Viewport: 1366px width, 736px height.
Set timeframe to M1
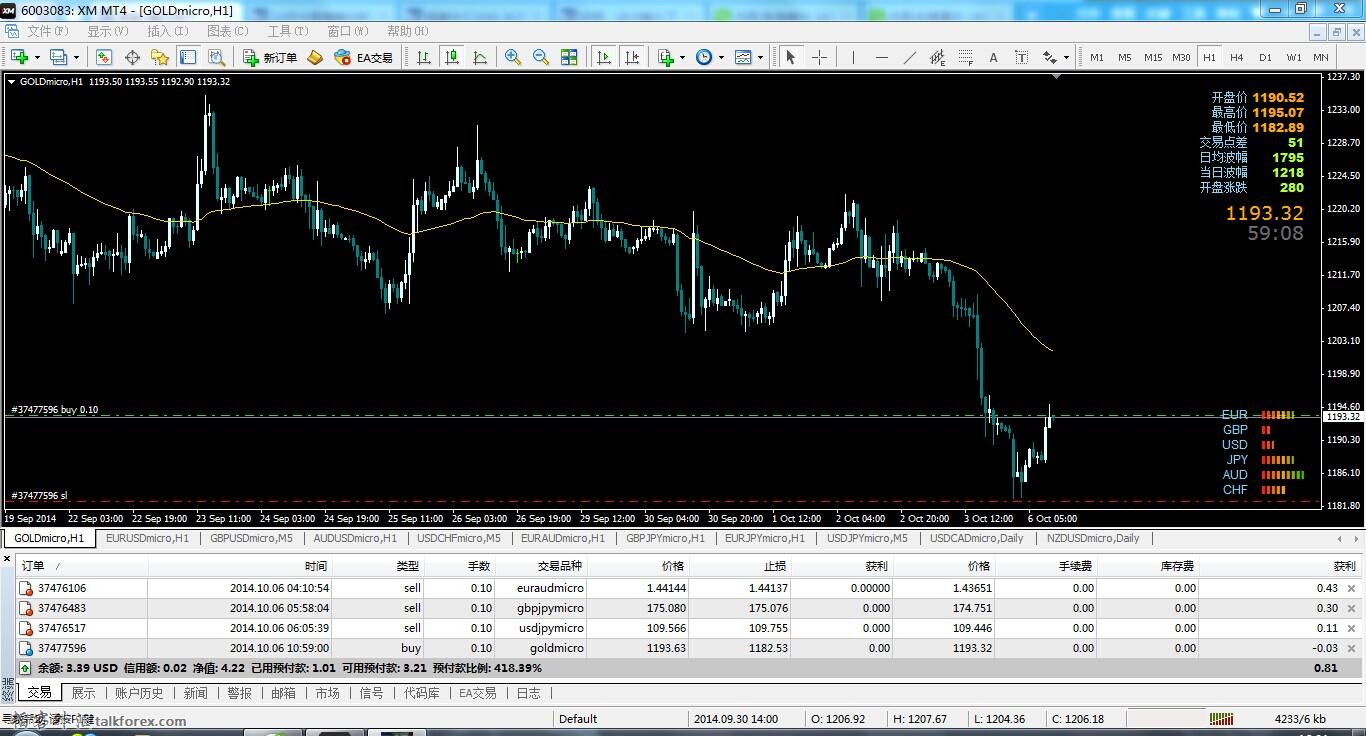(x=1097, y=57)
